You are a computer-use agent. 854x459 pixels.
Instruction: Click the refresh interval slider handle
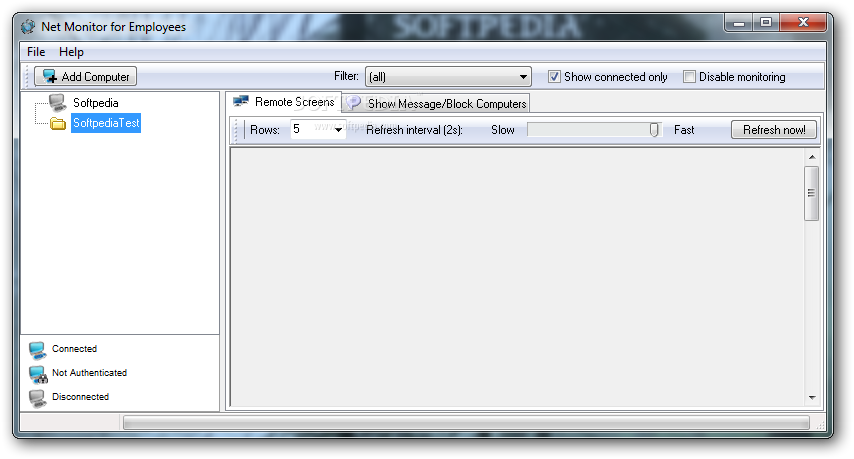[x=654, y=130]
